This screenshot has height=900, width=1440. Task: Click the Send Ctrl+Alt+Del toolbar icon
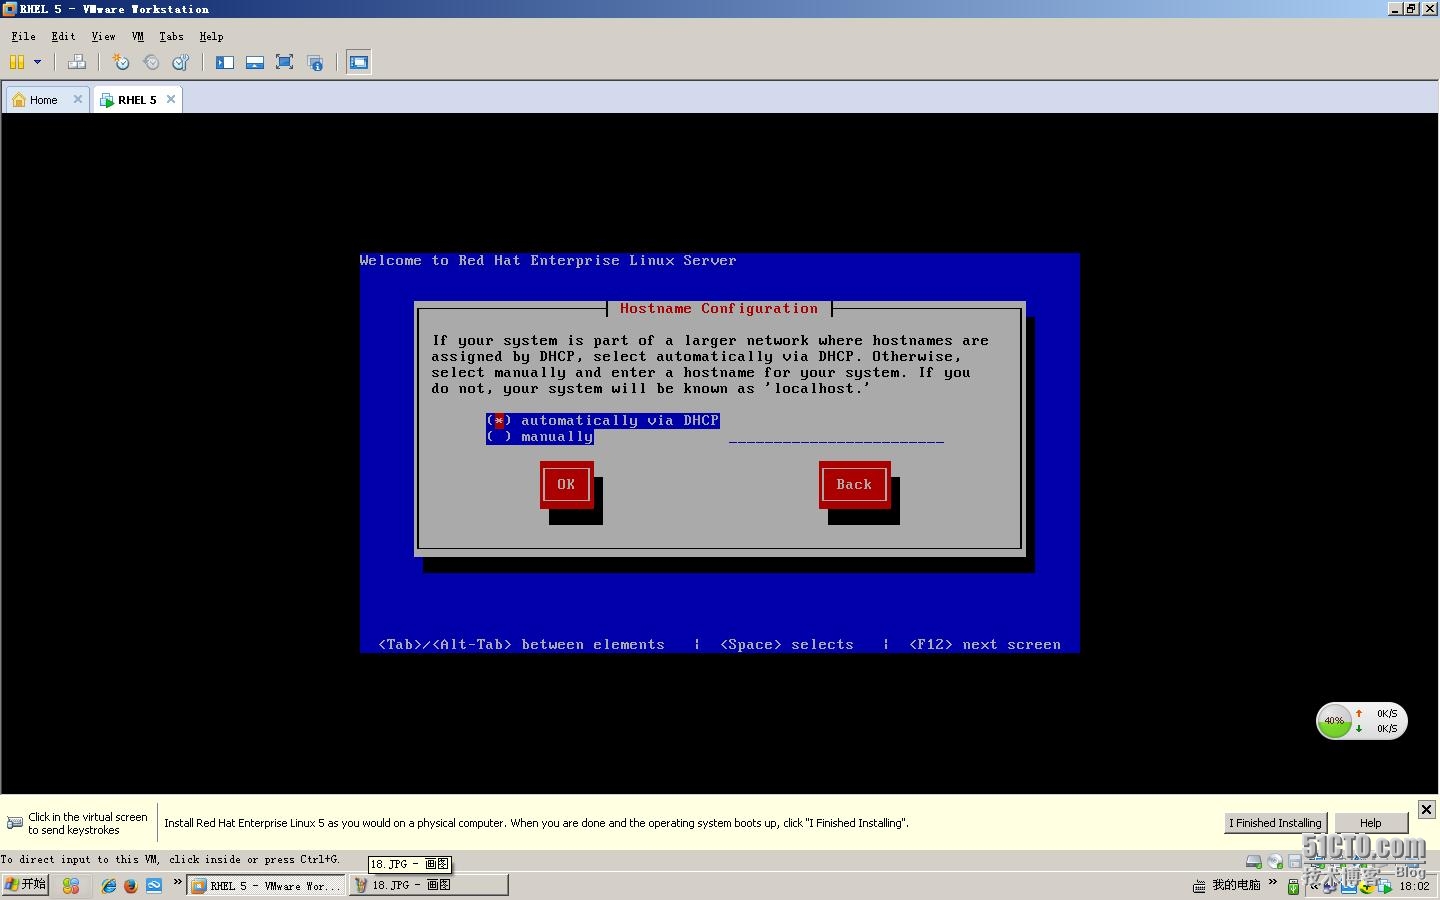77,62
